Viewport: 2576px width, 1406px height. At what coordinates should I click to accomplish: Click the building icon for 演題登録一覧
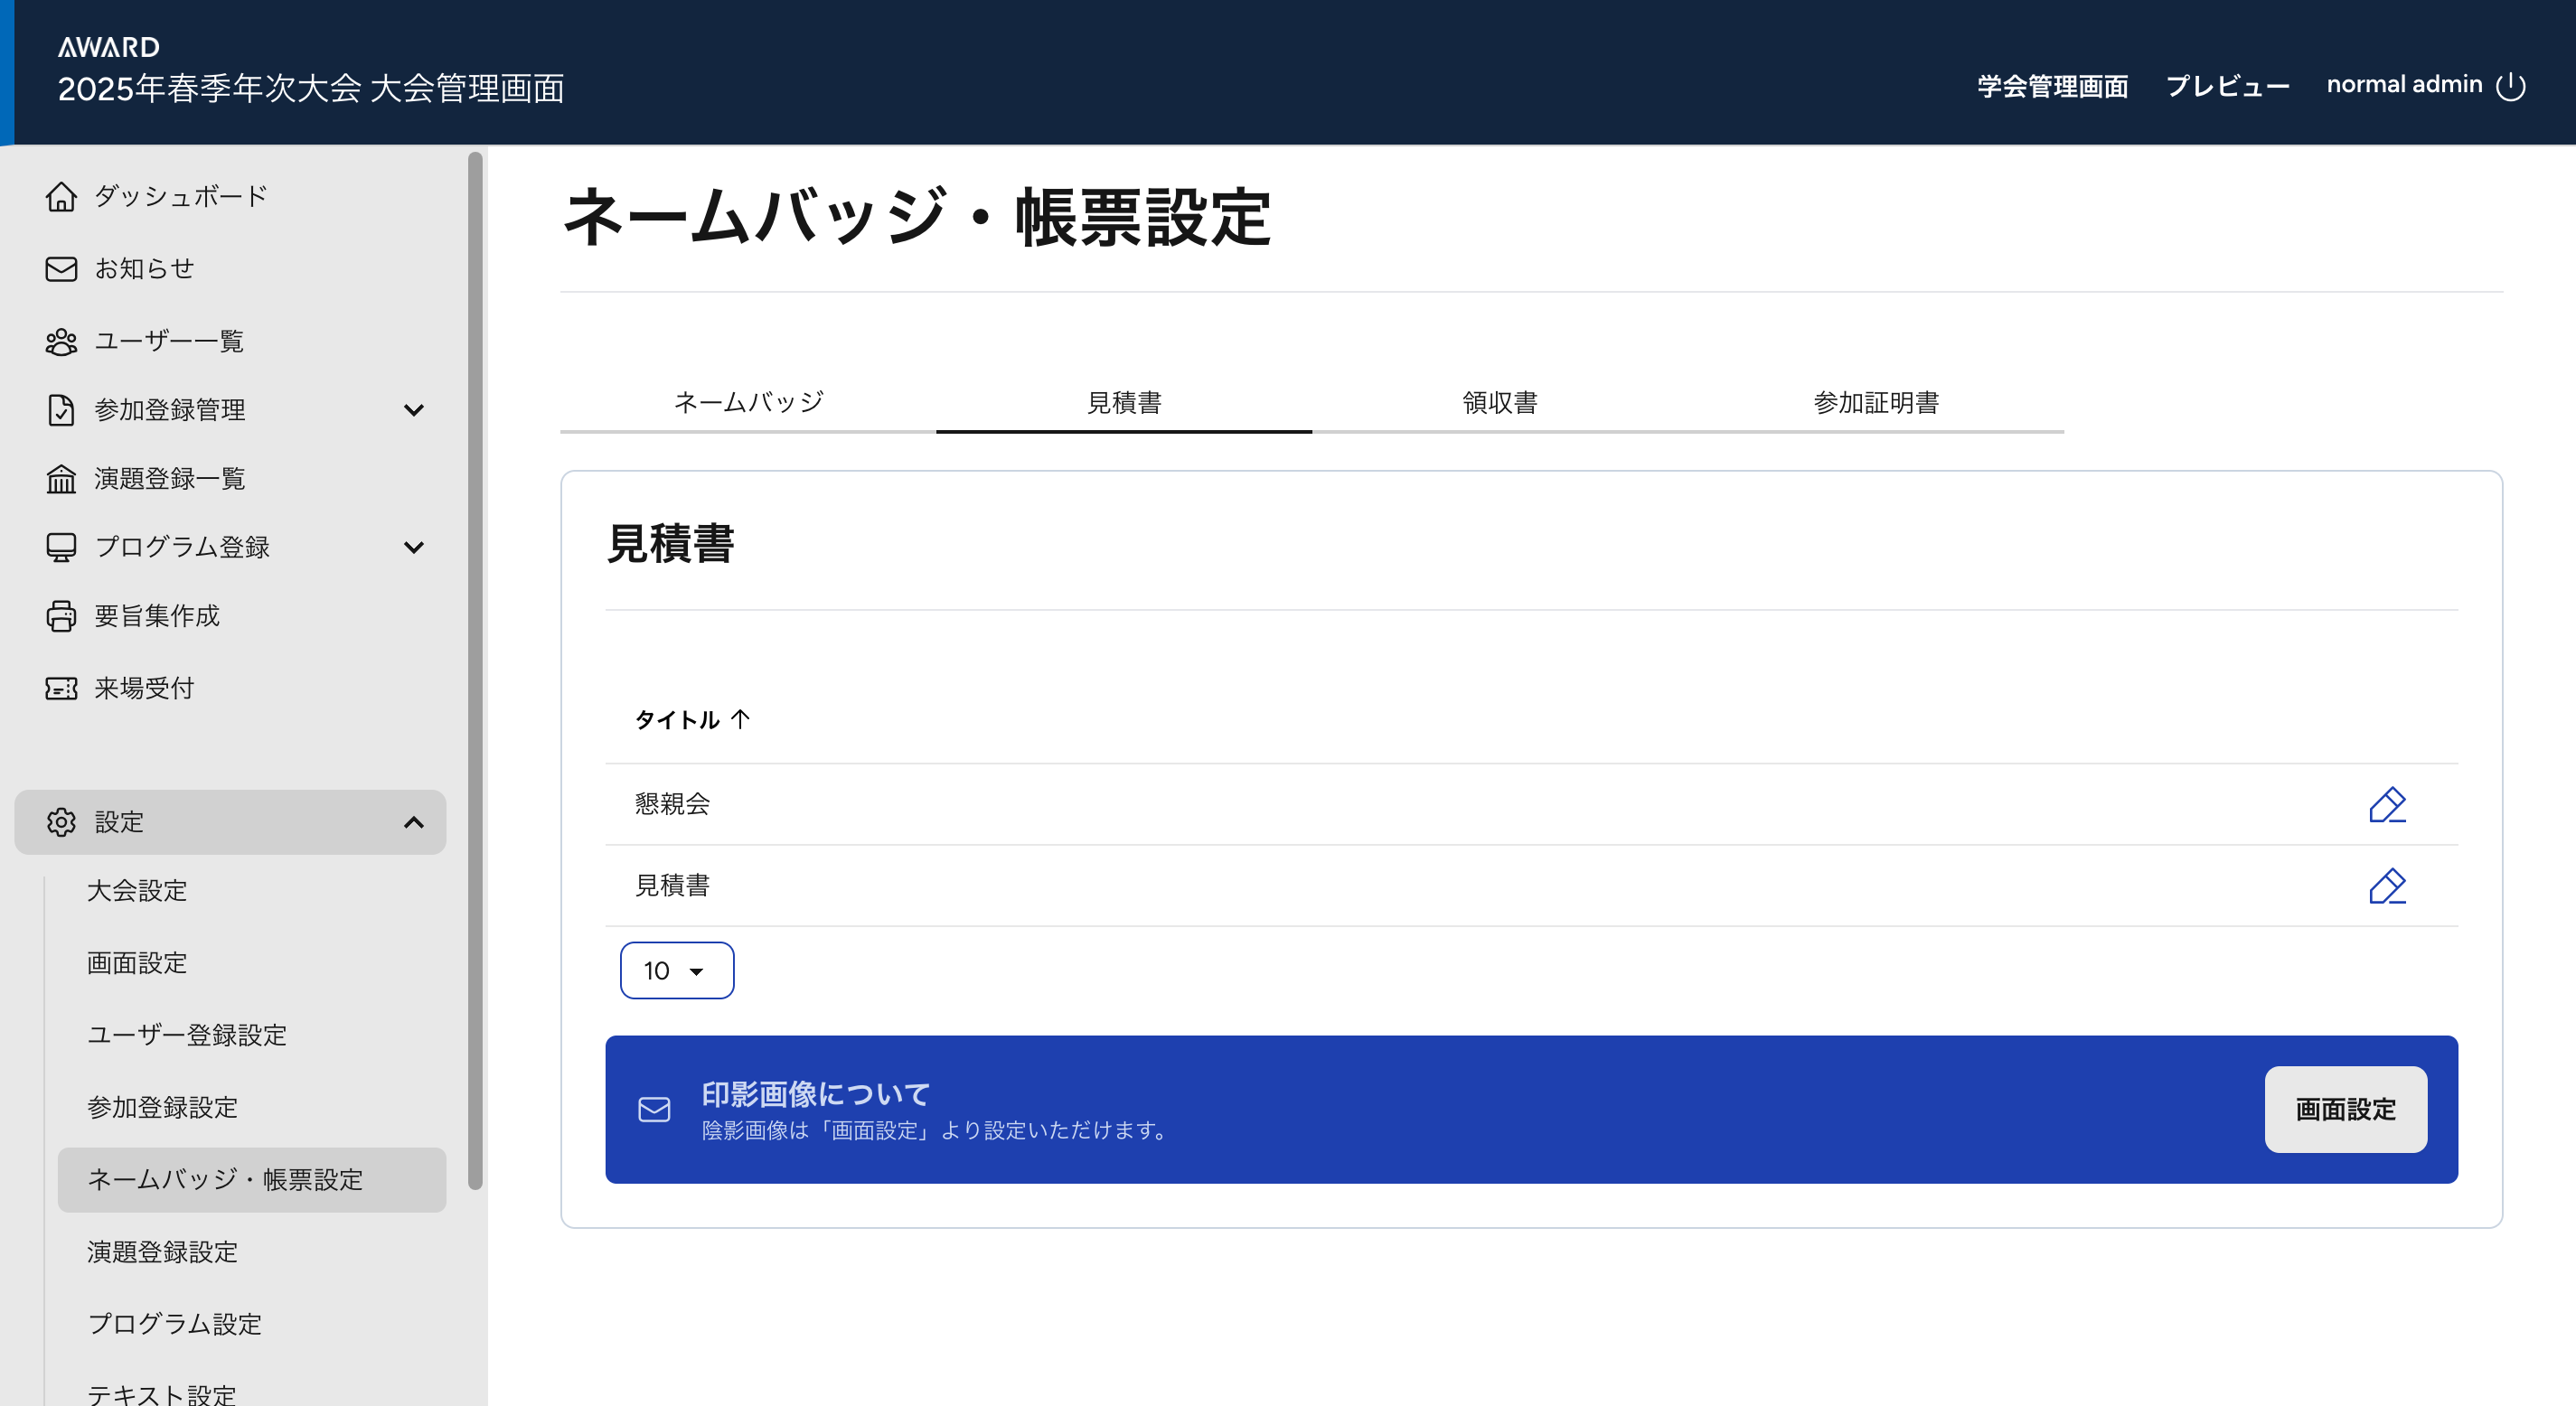[x=61, y=479]
